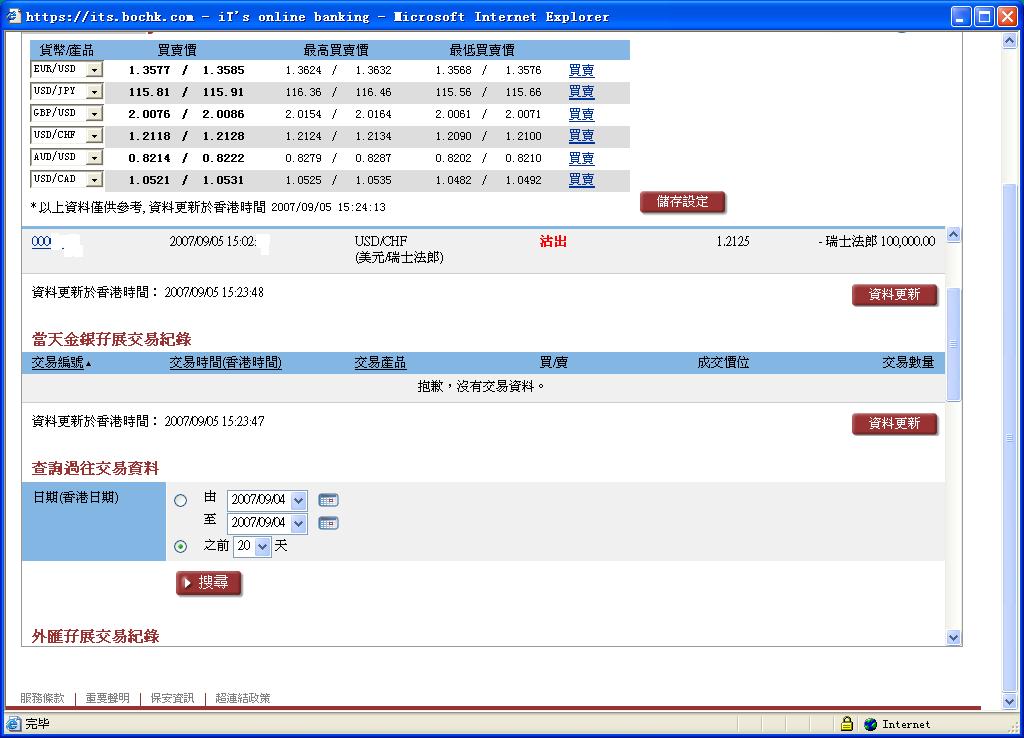Click 成交價位 column header
Screen dimensions: 1024x738
[723, 362]
